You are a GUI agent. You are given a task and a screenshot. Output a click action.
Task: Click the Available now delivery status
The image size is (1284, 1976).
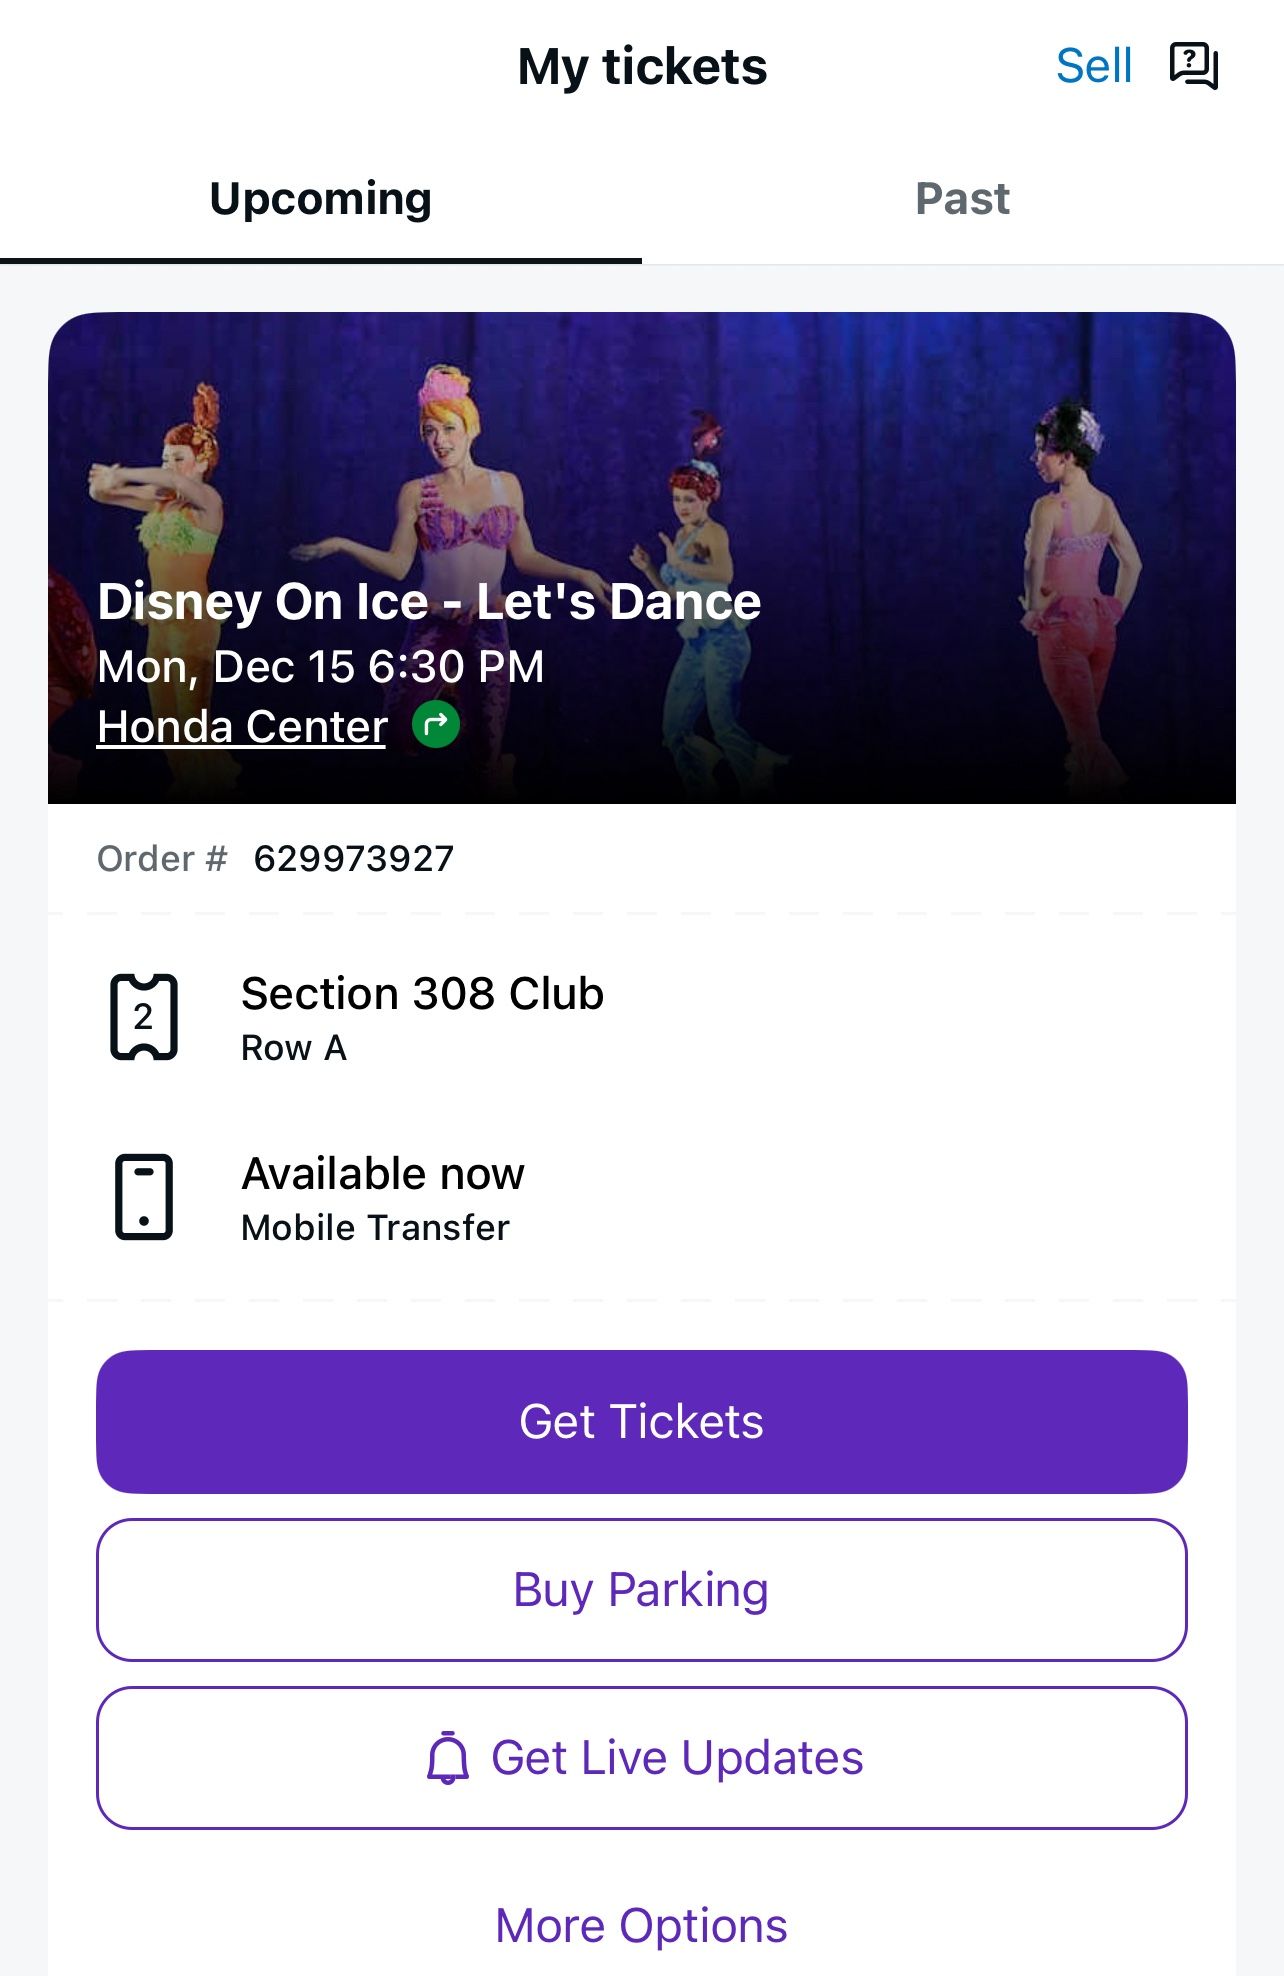point(383,1174)
